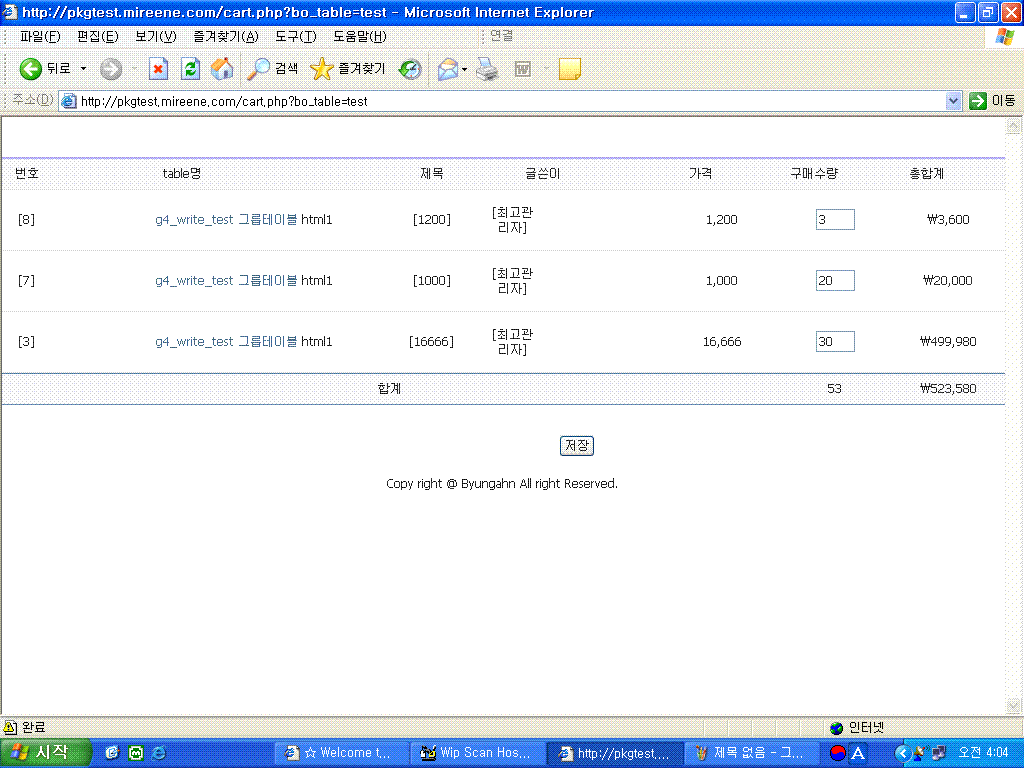Open g4_write_test link in row [8]

[194, 220]
